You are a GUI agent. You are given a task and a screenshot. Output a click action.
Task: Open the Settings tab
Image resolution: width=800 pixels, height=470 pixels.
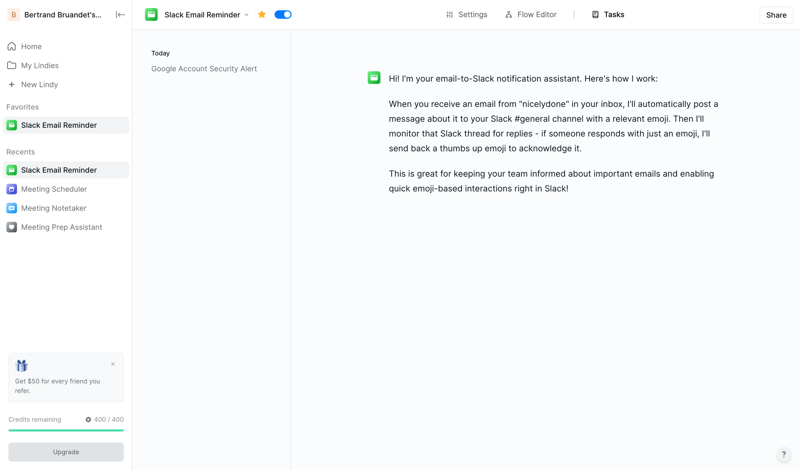tap(467, 15)
